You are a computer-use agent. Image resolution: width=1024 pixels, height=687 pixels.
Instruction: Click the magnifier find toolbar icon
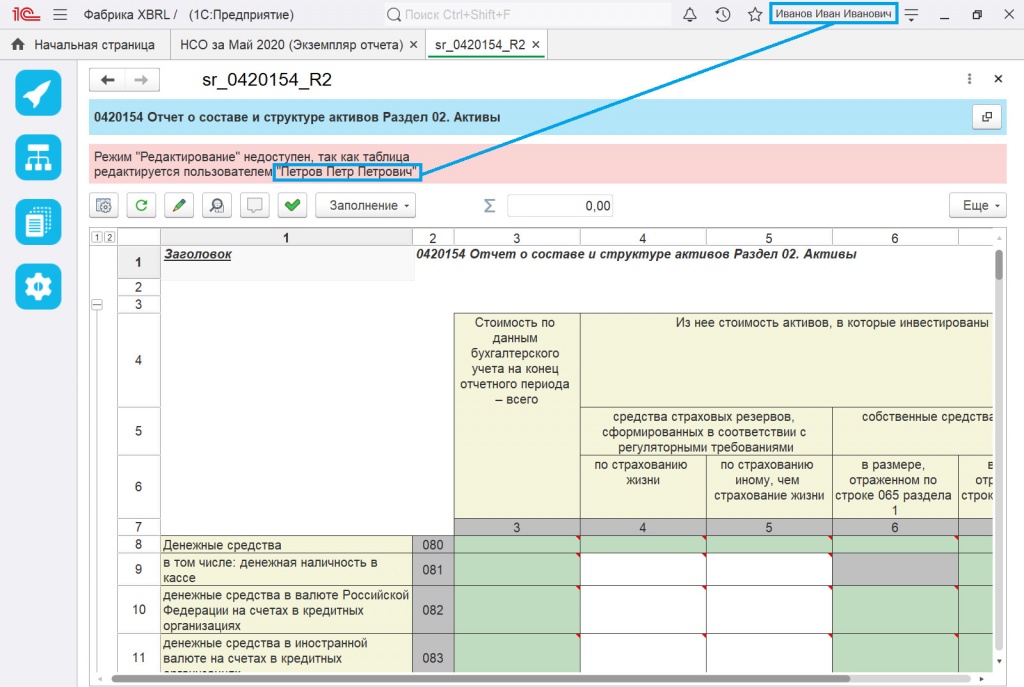click(x=217, y=206)
